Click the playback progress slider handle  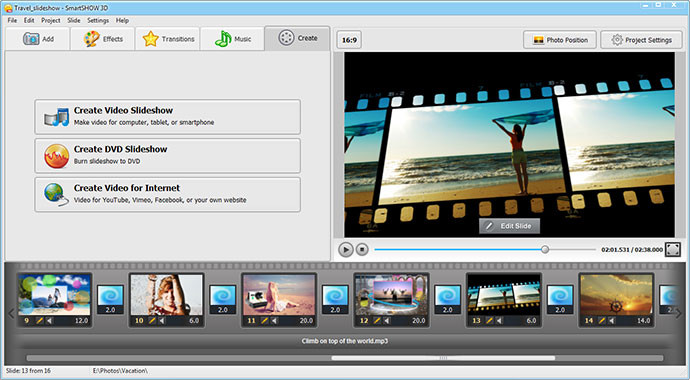click(545, 249)
